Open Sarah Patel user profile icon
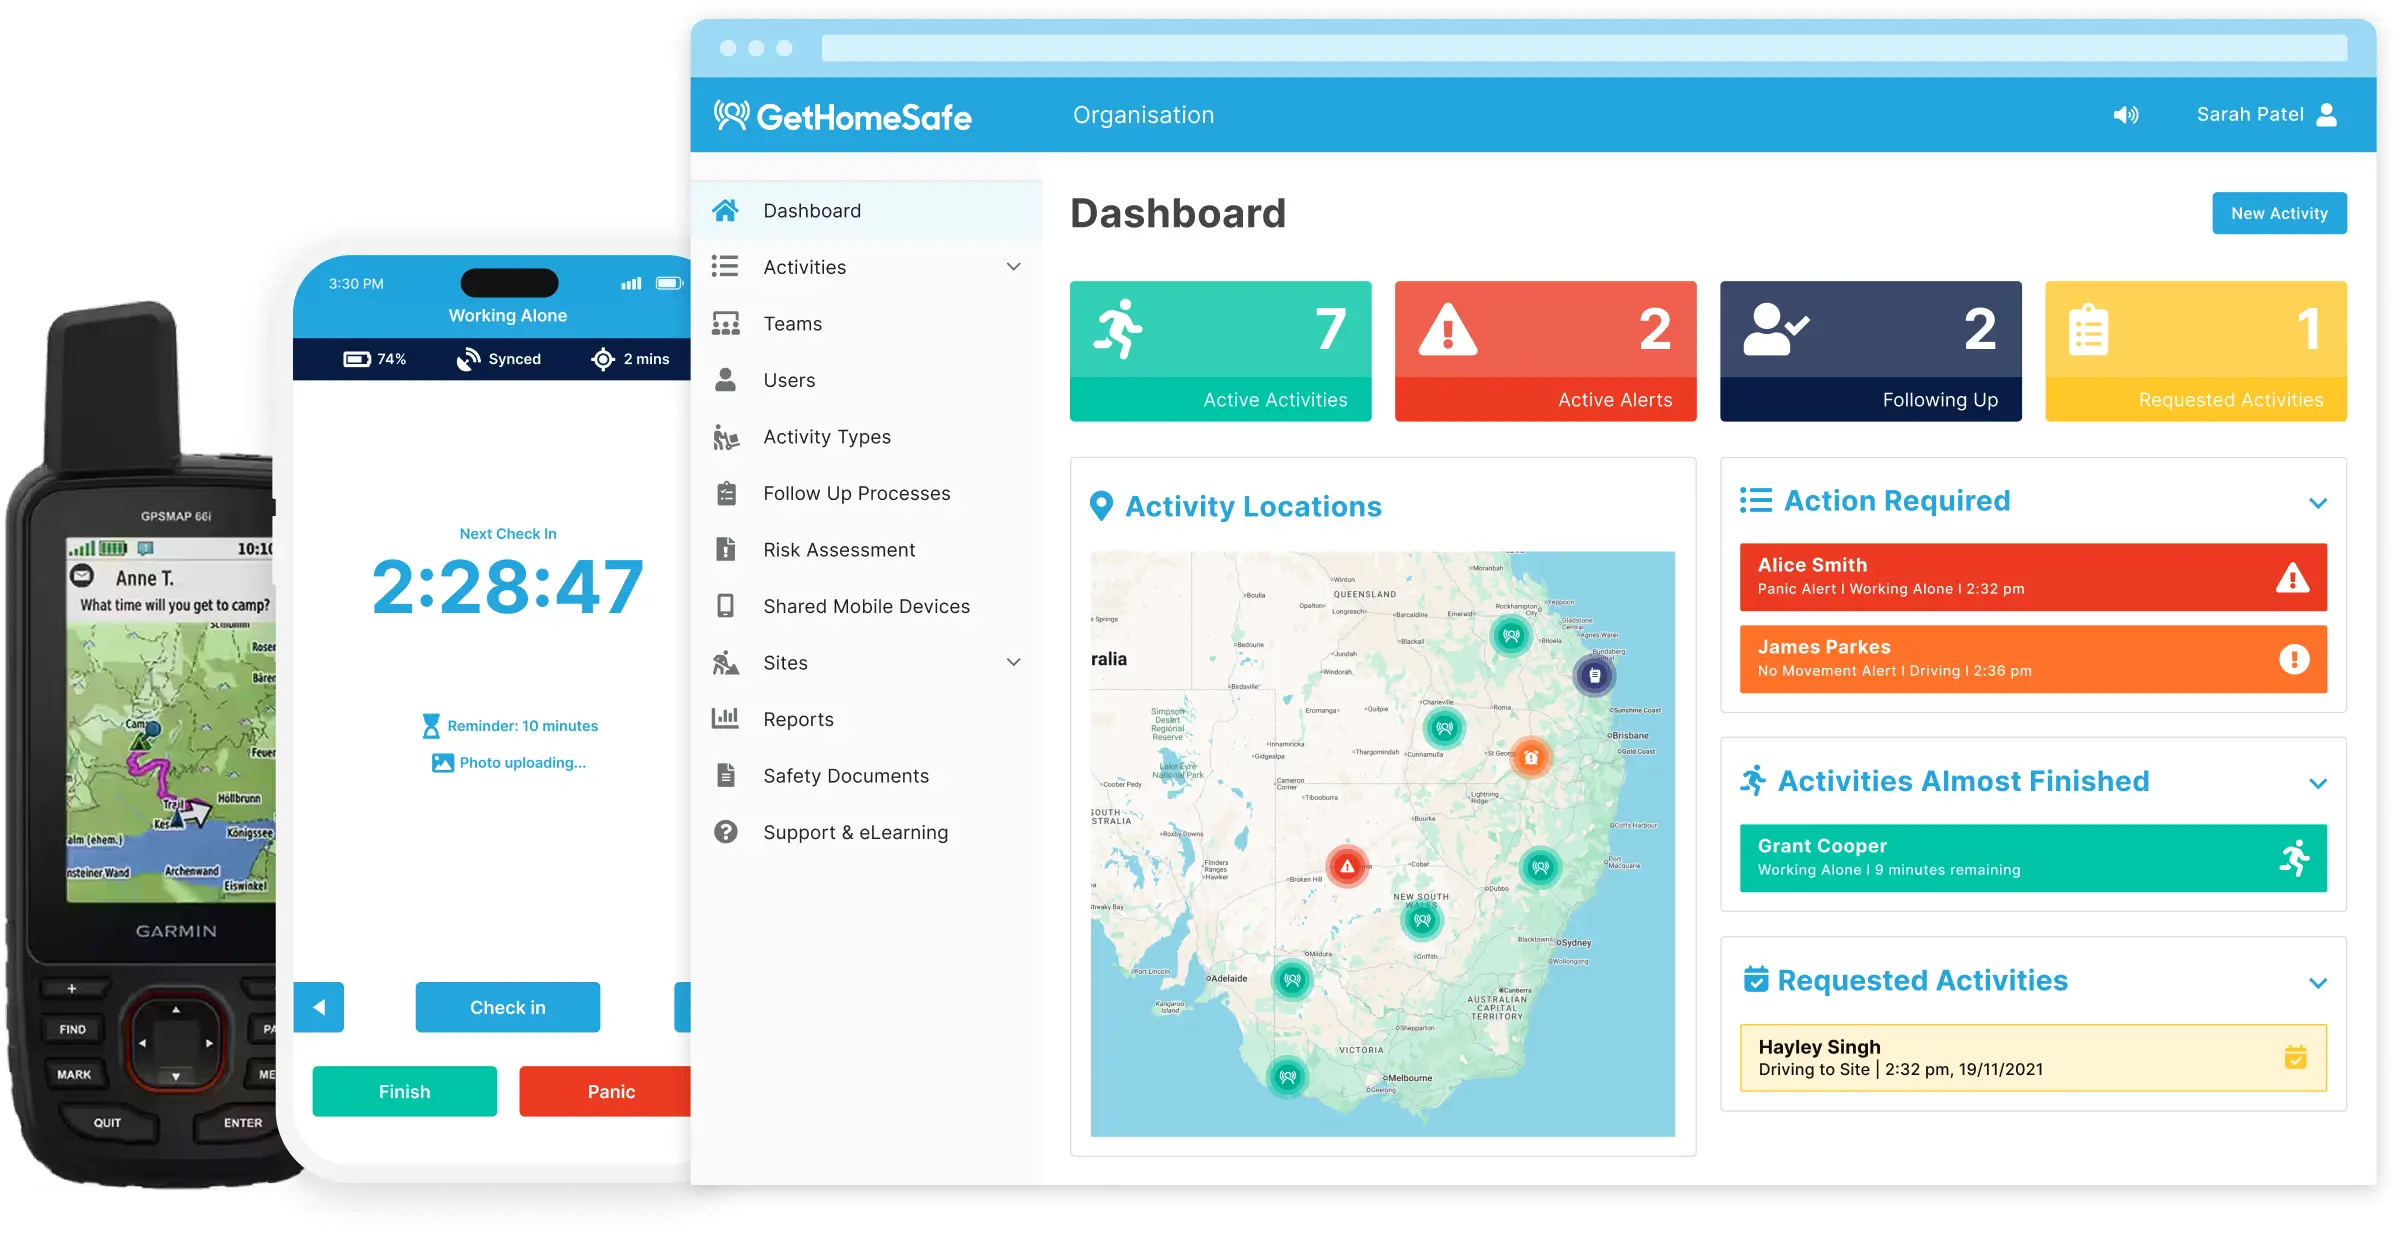This screenshot has height=1237, width=2400. pyautogui.click(x=2326, y=115)
